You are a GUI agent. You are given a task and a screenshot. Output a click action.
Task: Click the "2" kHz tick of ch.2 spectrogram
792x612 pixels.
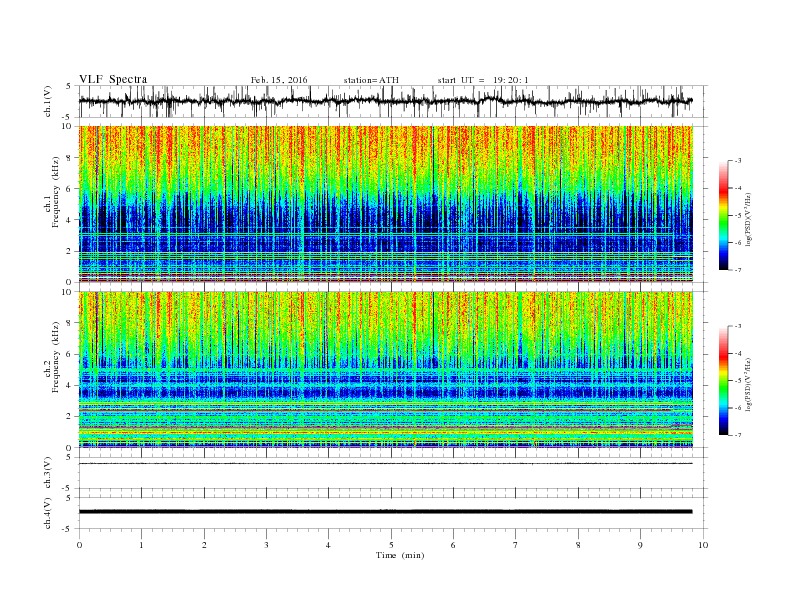(x=69, y=417)
